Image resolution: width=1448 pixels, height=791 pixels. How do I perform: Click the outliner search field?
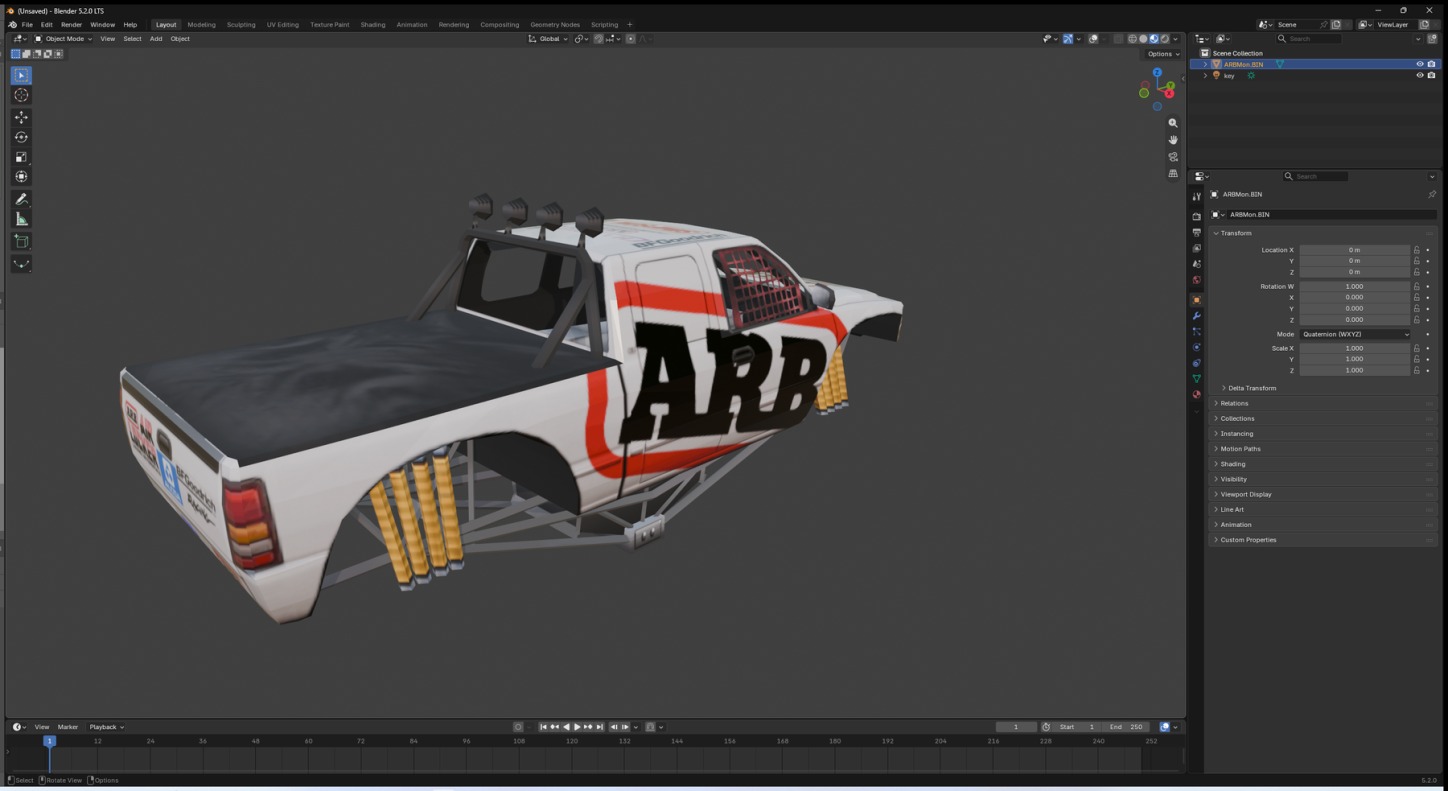(1308, 39)
